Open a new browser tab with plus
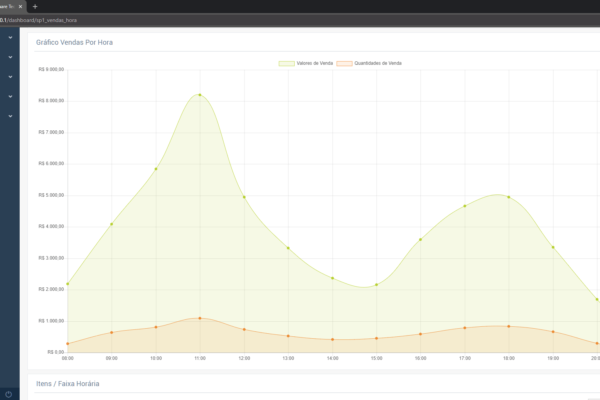 (35, 7)
